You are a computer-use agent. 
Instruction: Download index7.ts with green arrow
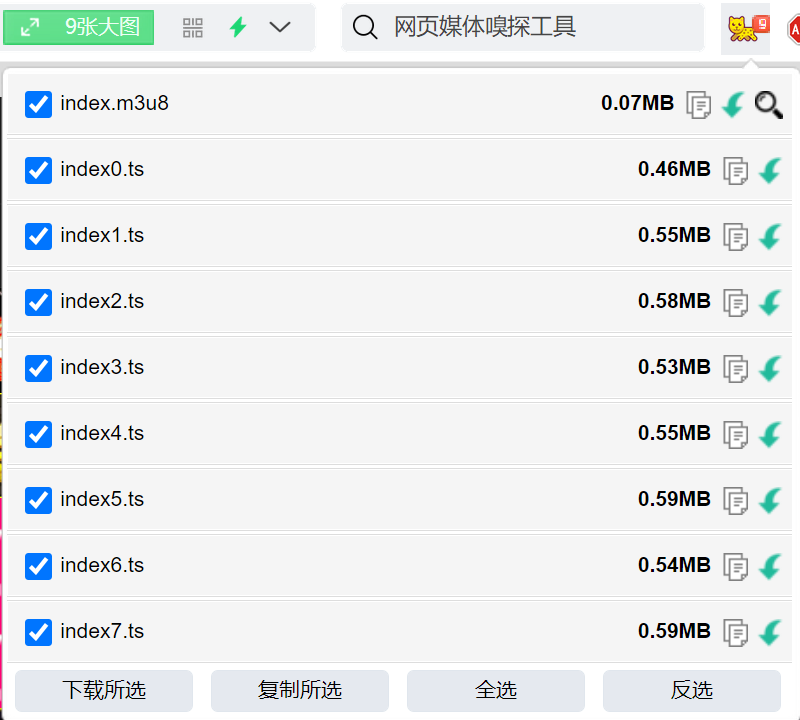[x=770, y=633]
